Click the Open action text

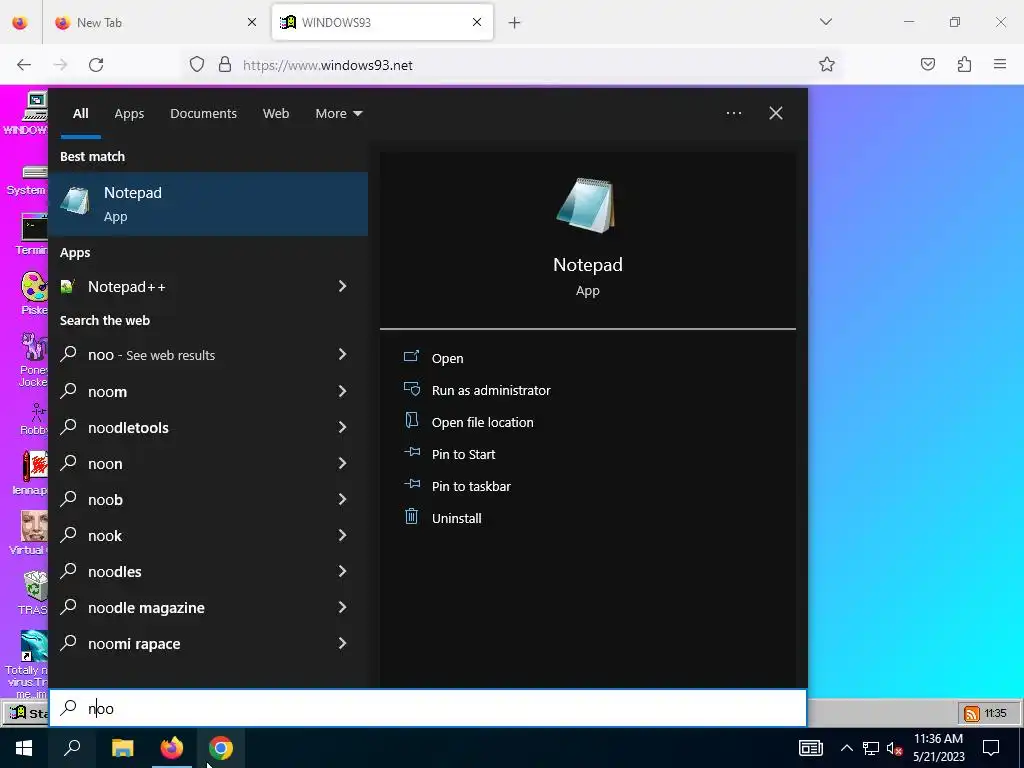click(x=447, y=359)
